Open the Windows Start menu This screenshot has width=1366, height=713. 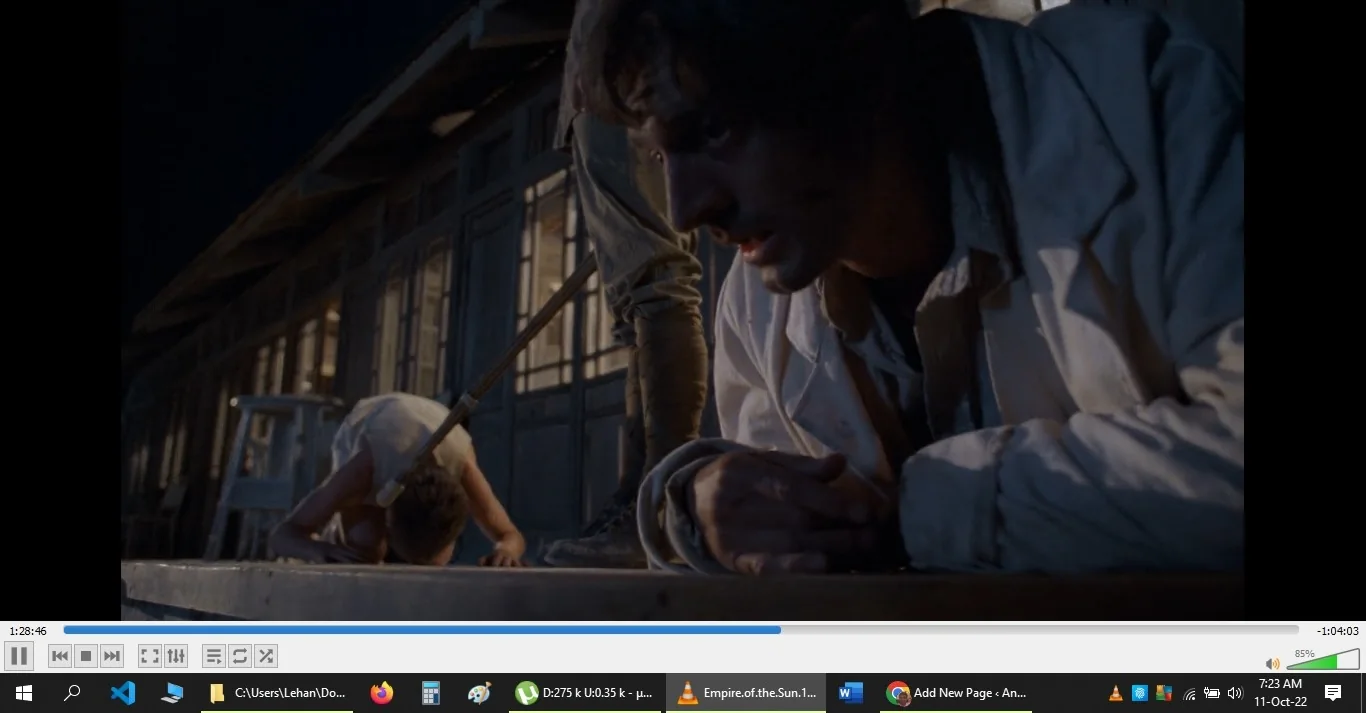(x=24, y=693)
